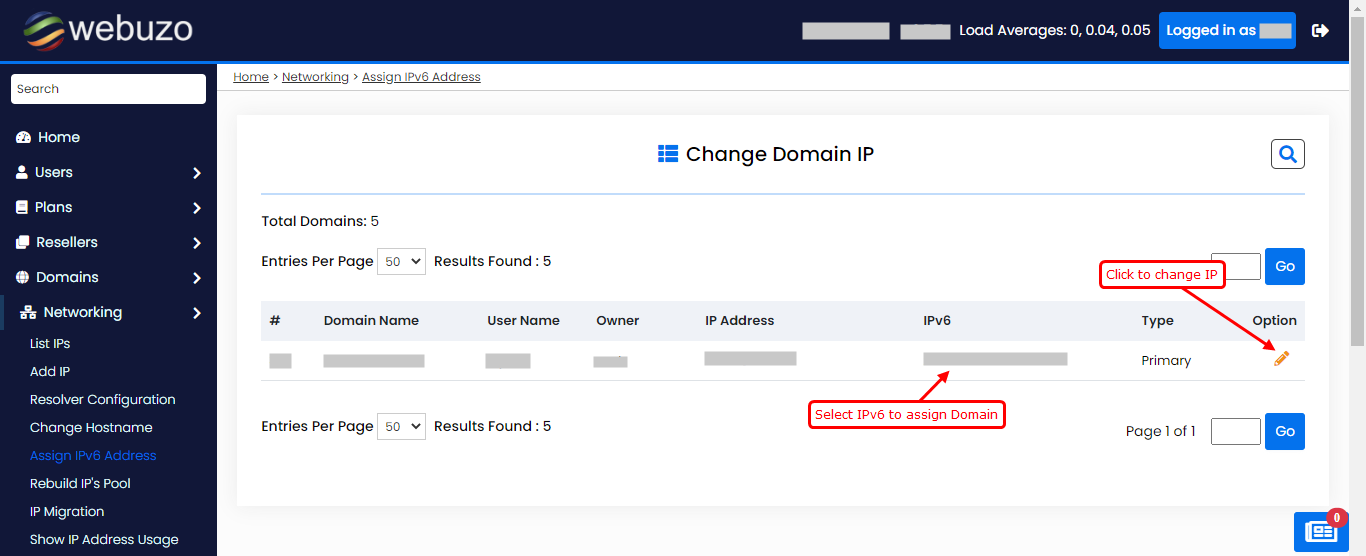The image size is (1366, 556).
Task: Go to Change Hostname page
Action: click(x=91, y=427)
